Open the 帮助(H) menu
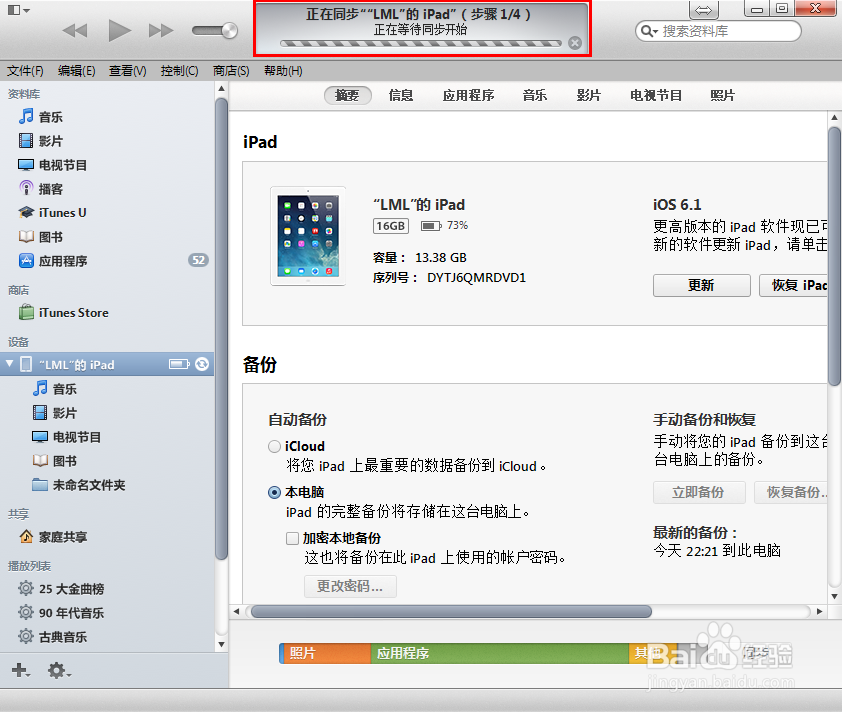This screenshot has height=712, width=842. click(x=283, y=71)
